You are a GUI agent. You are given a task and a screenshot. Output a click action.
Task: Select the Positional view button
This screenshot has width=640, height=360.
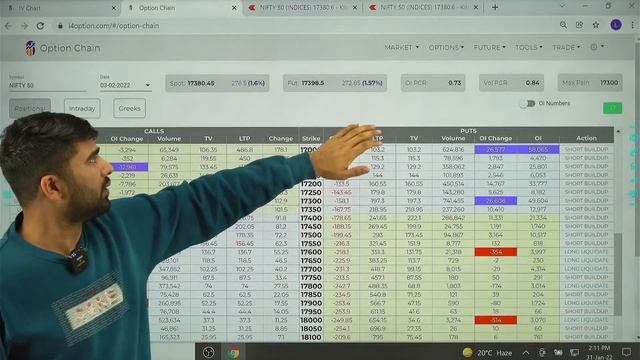tap(30, 109)
